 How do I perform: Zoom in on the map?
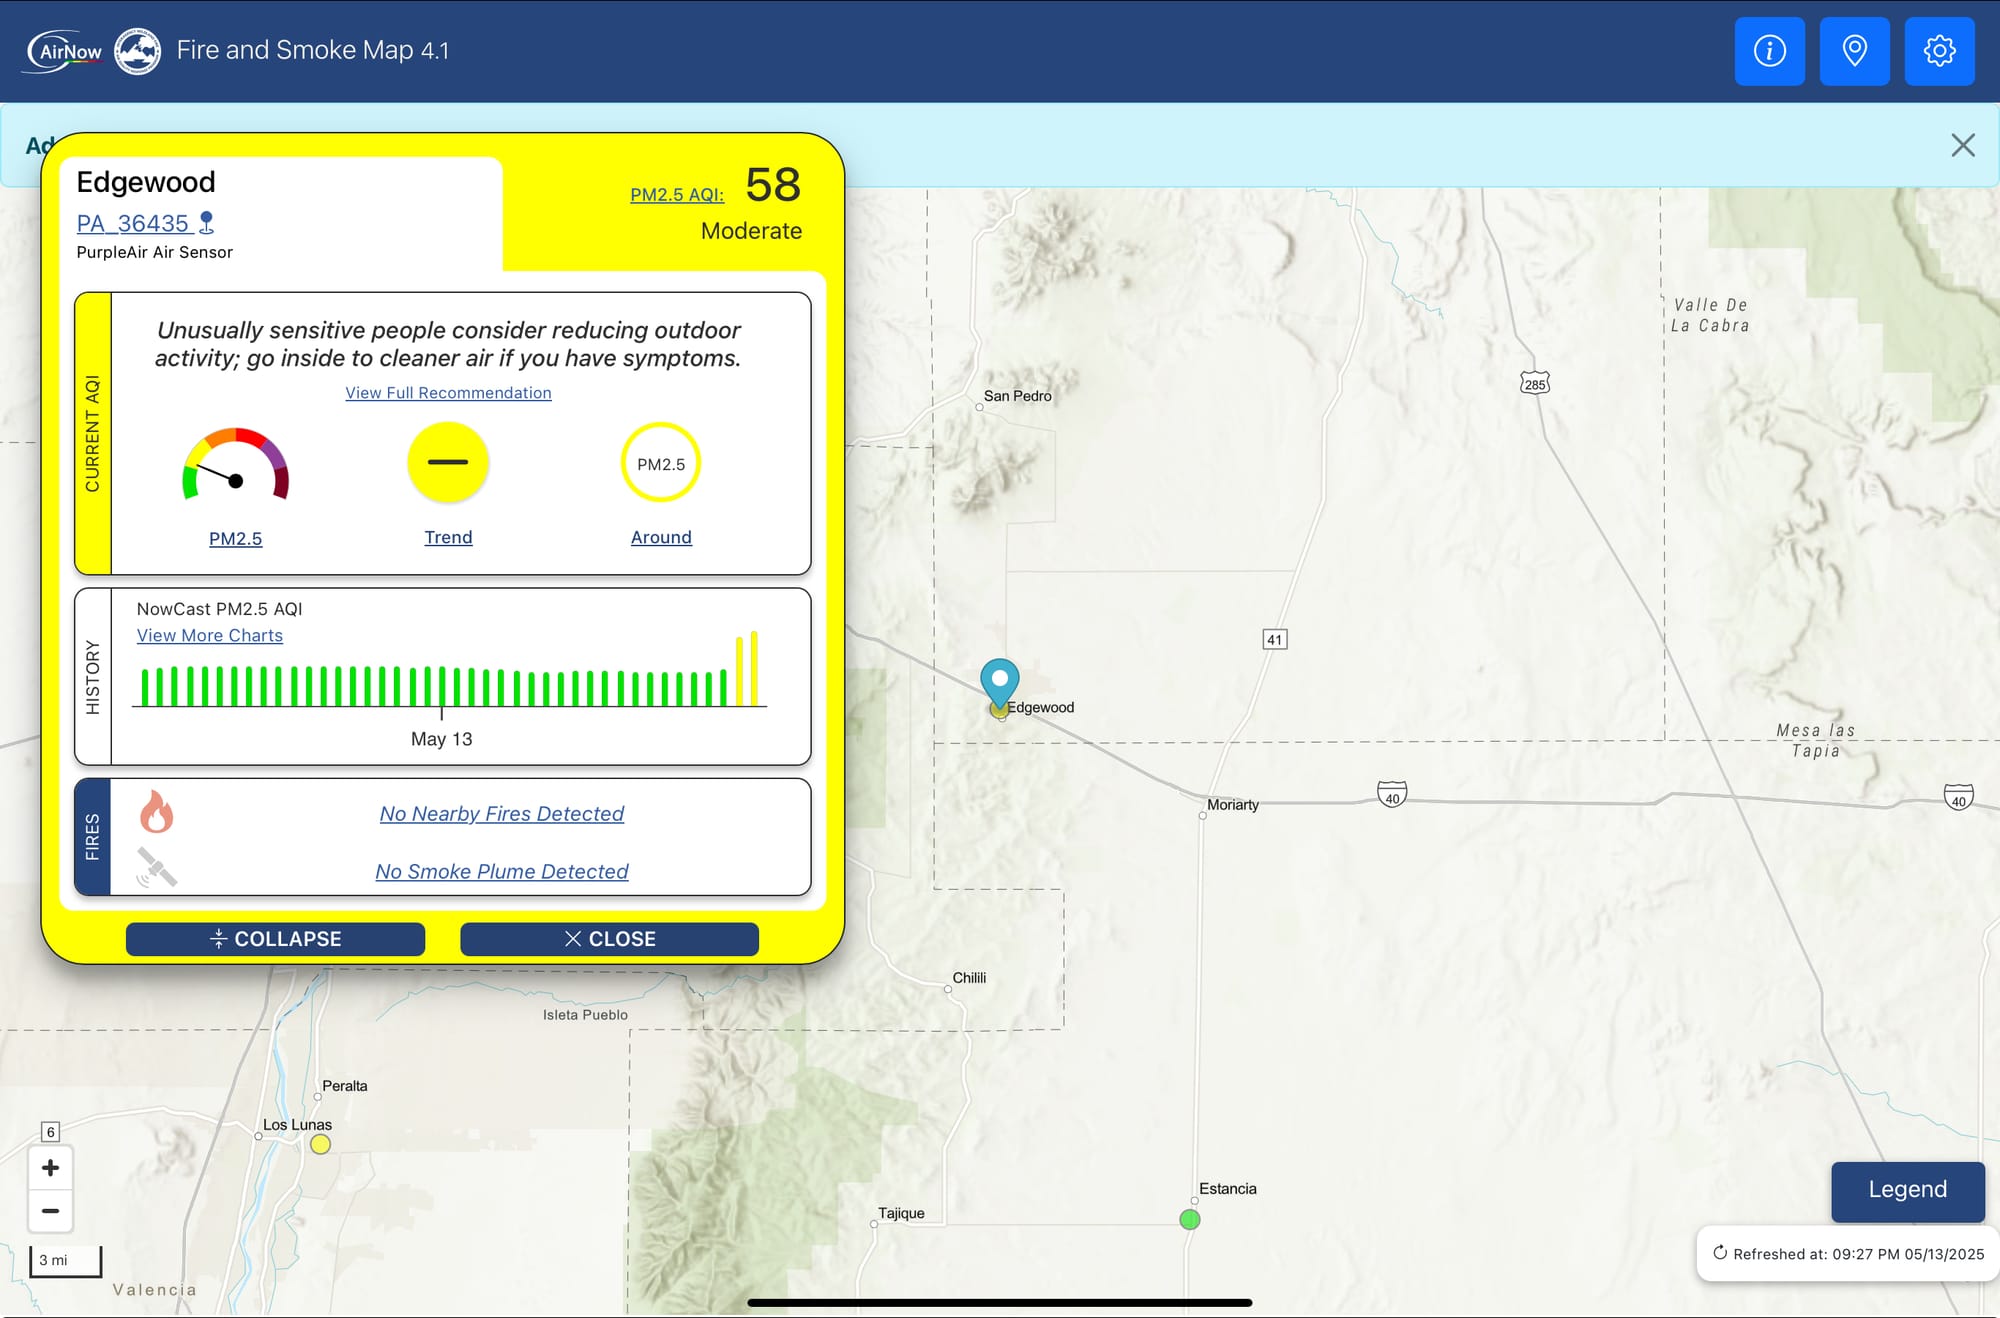tap(50, 1168)
